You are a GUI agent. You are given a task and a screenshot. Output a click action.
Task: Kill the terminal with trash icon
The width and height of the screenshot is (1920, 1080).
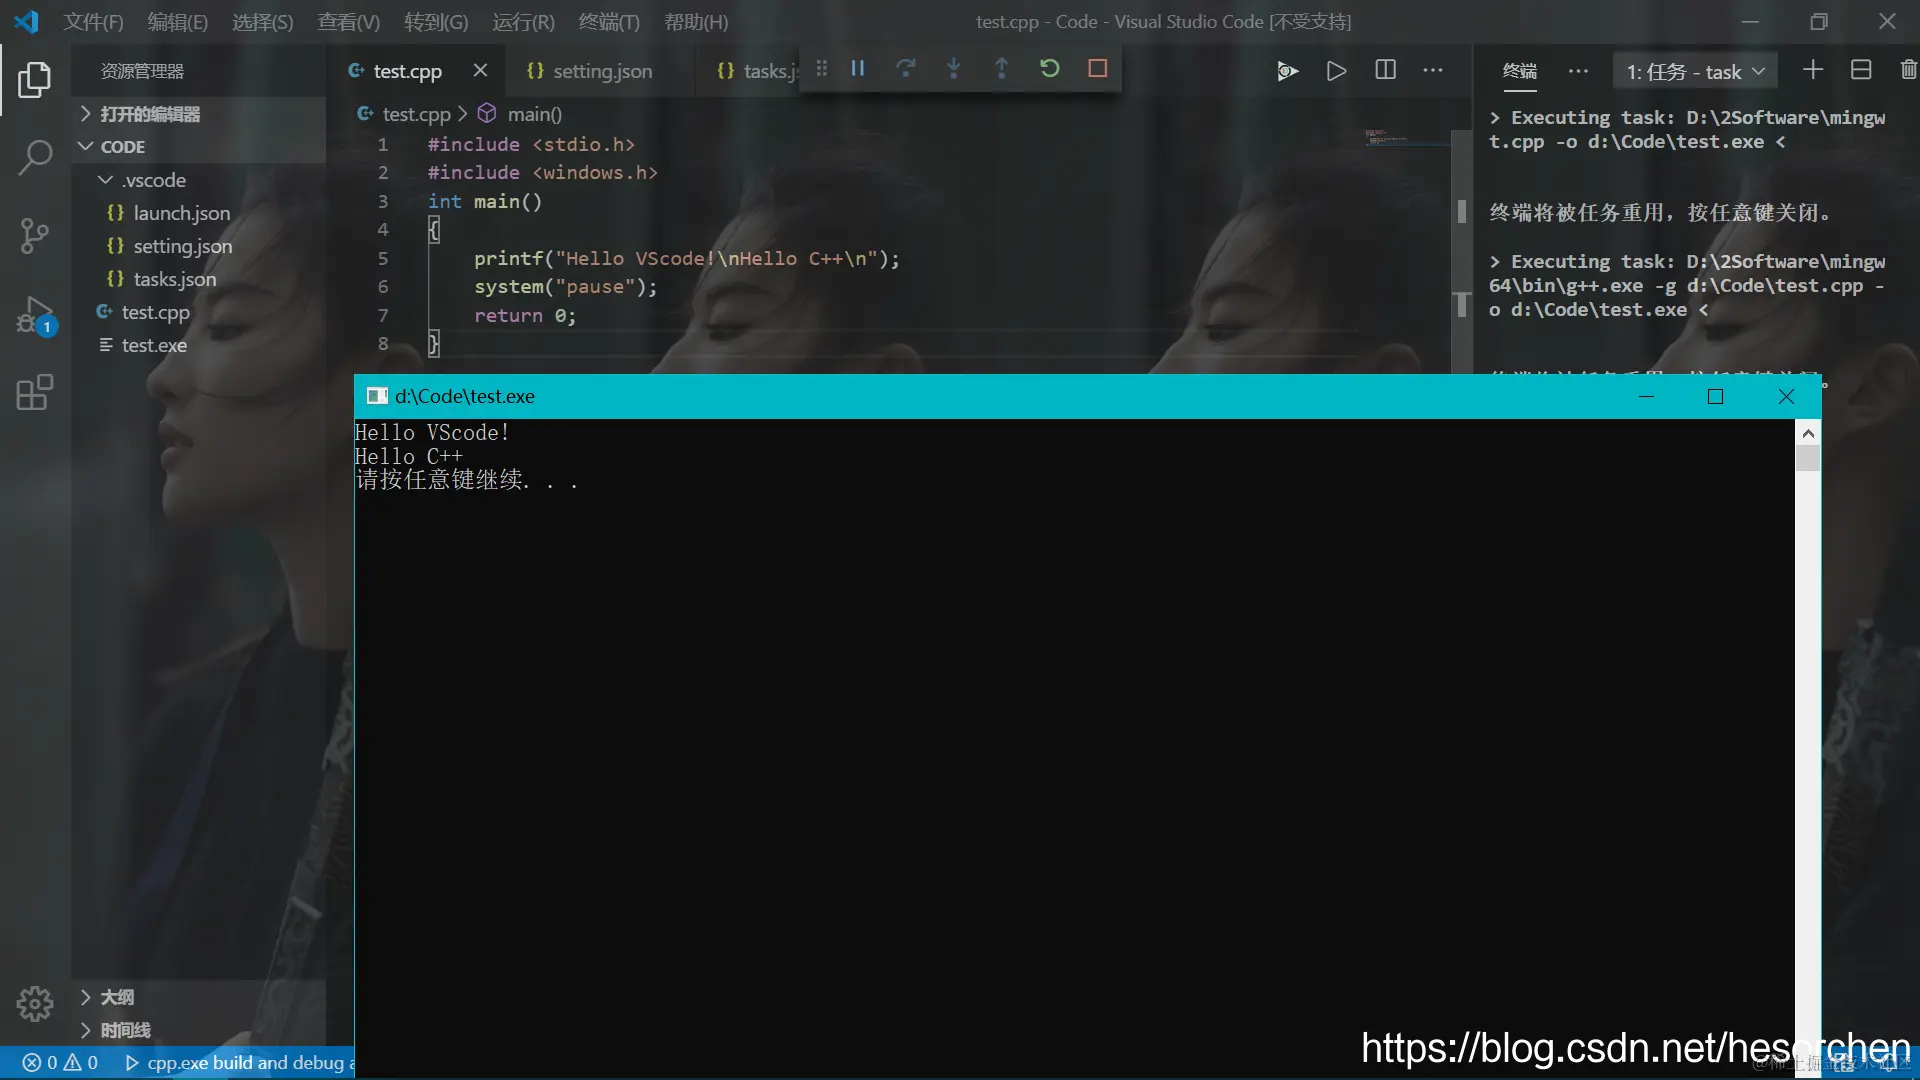(1908, 70)
